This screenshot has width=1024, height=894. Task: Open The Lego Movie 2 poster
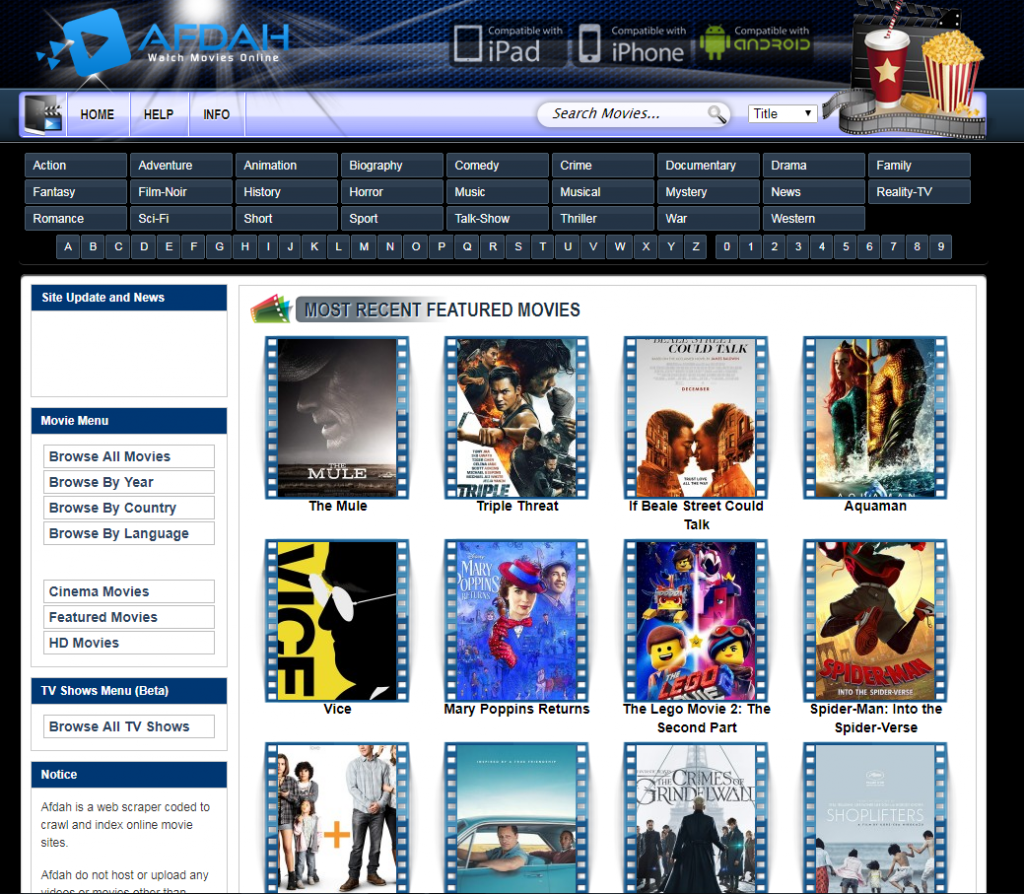[696, 620]
